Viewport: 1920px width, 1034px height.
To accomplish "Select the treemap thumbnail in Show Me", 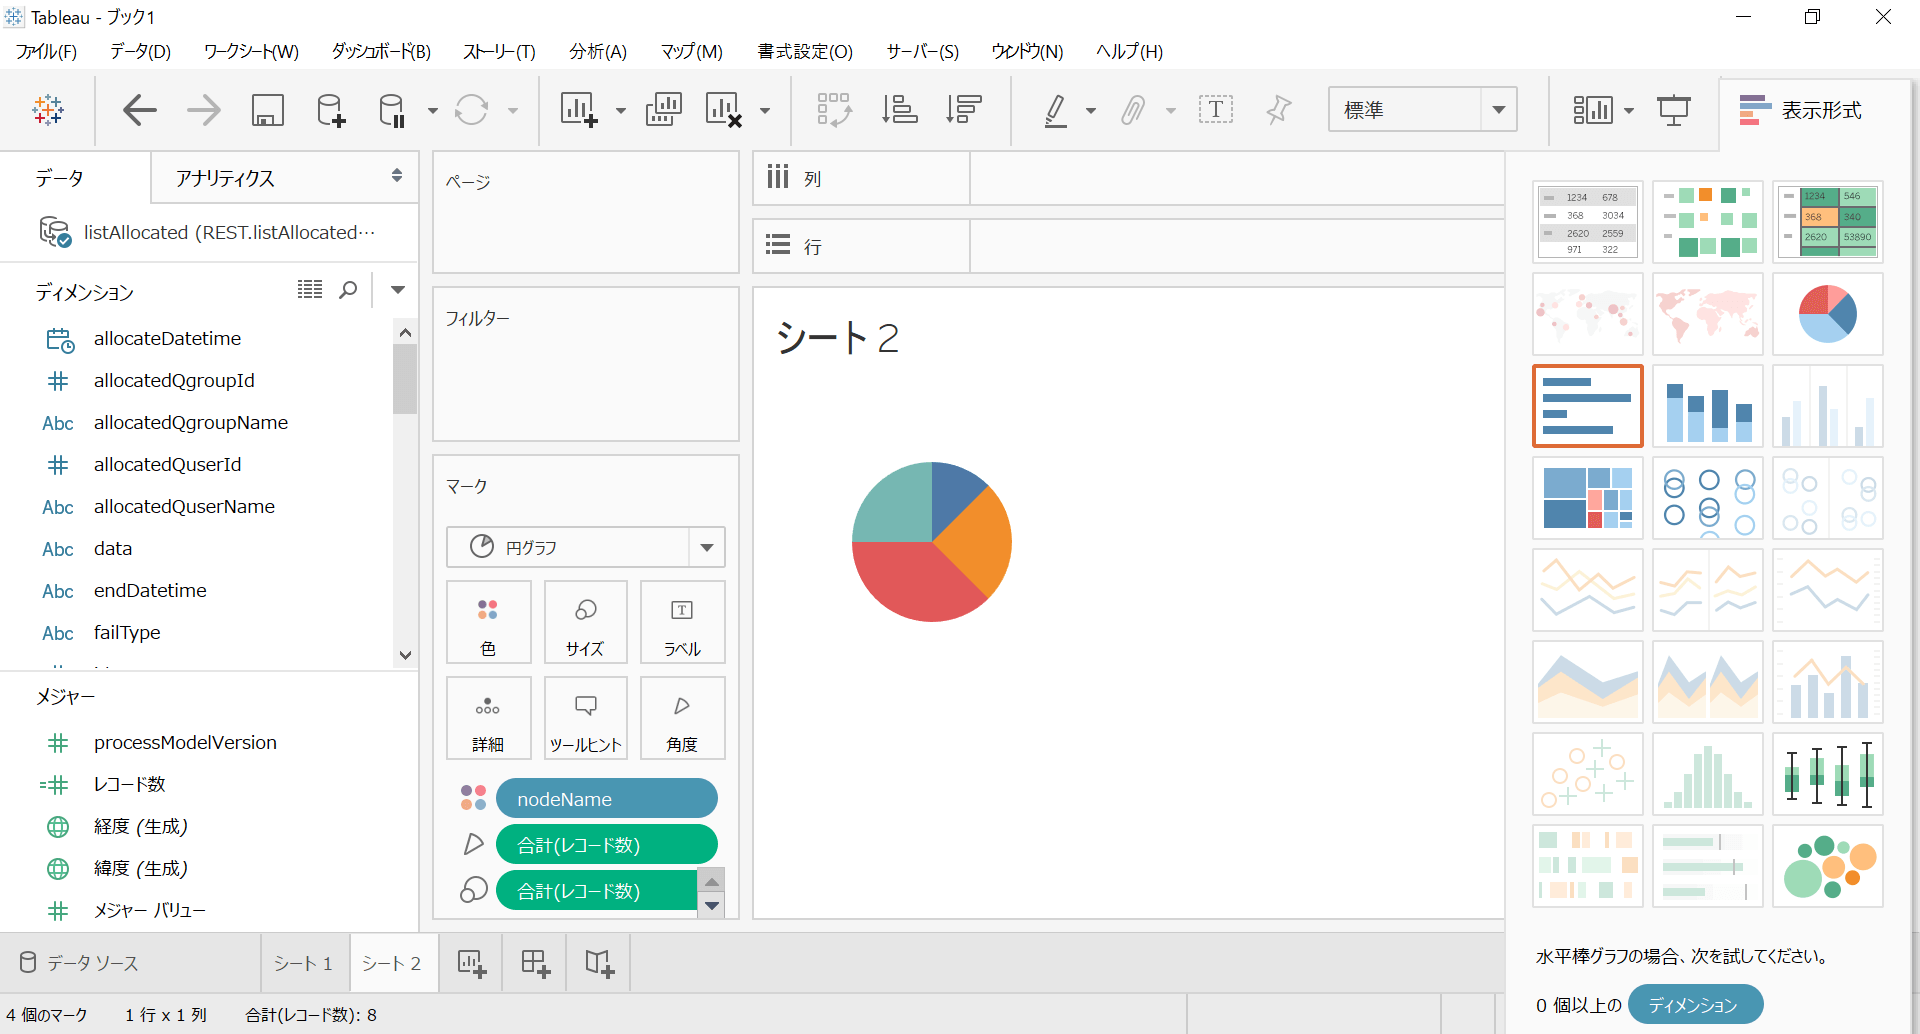I will (1587, 498).
